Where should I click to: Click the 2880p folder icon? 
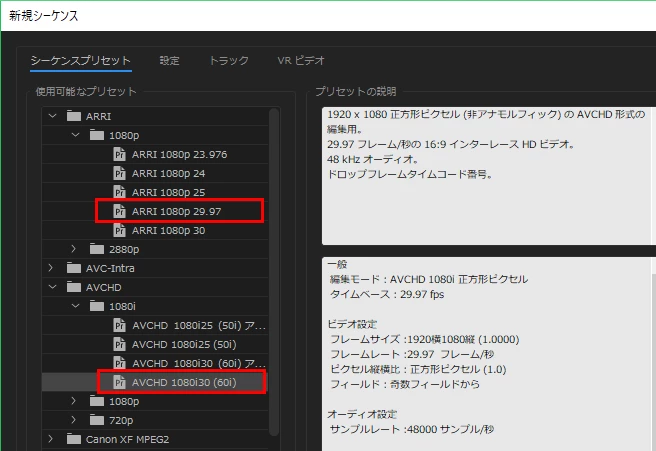(x=97, y=249)
